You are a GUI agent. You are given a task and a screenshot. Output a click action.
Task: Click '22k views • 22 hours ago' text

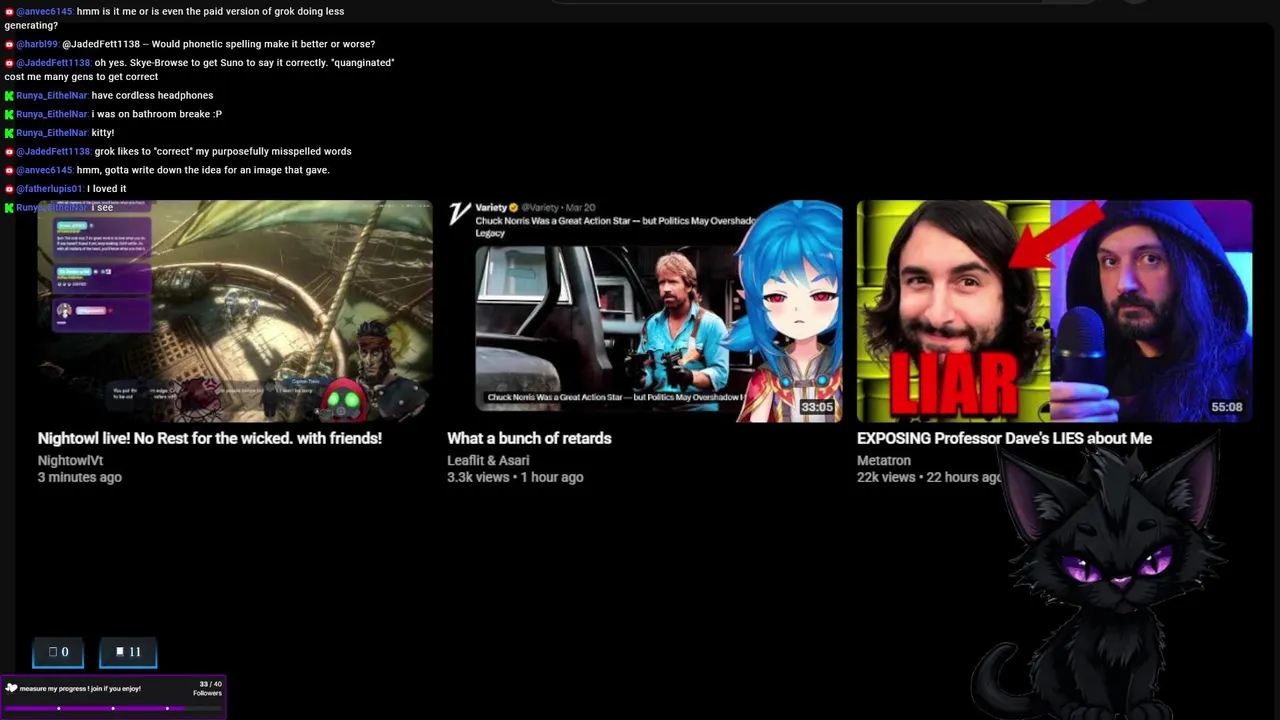click(x=929, y=477)
